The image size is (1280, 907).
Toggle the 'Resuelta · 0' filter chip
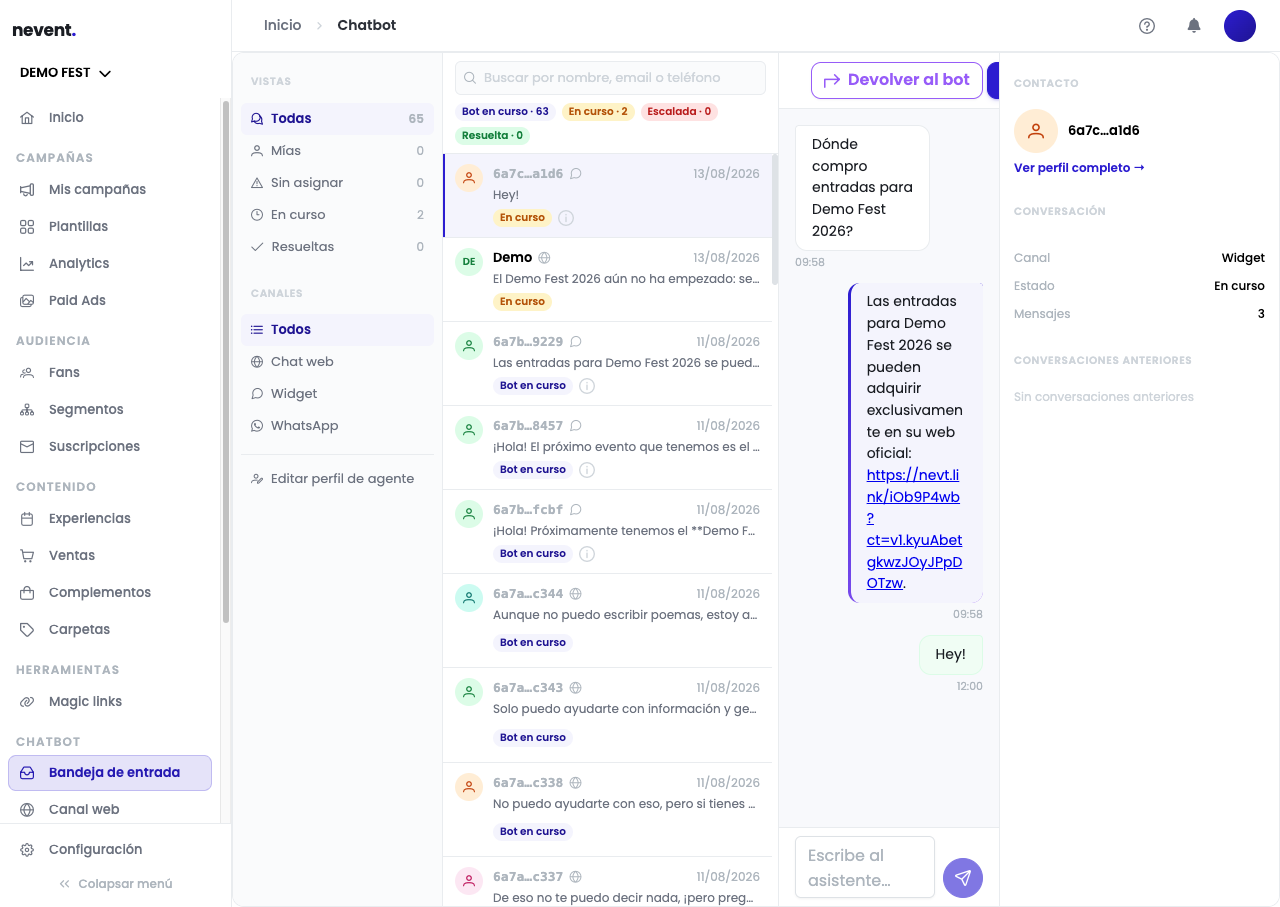pos(493,136)
